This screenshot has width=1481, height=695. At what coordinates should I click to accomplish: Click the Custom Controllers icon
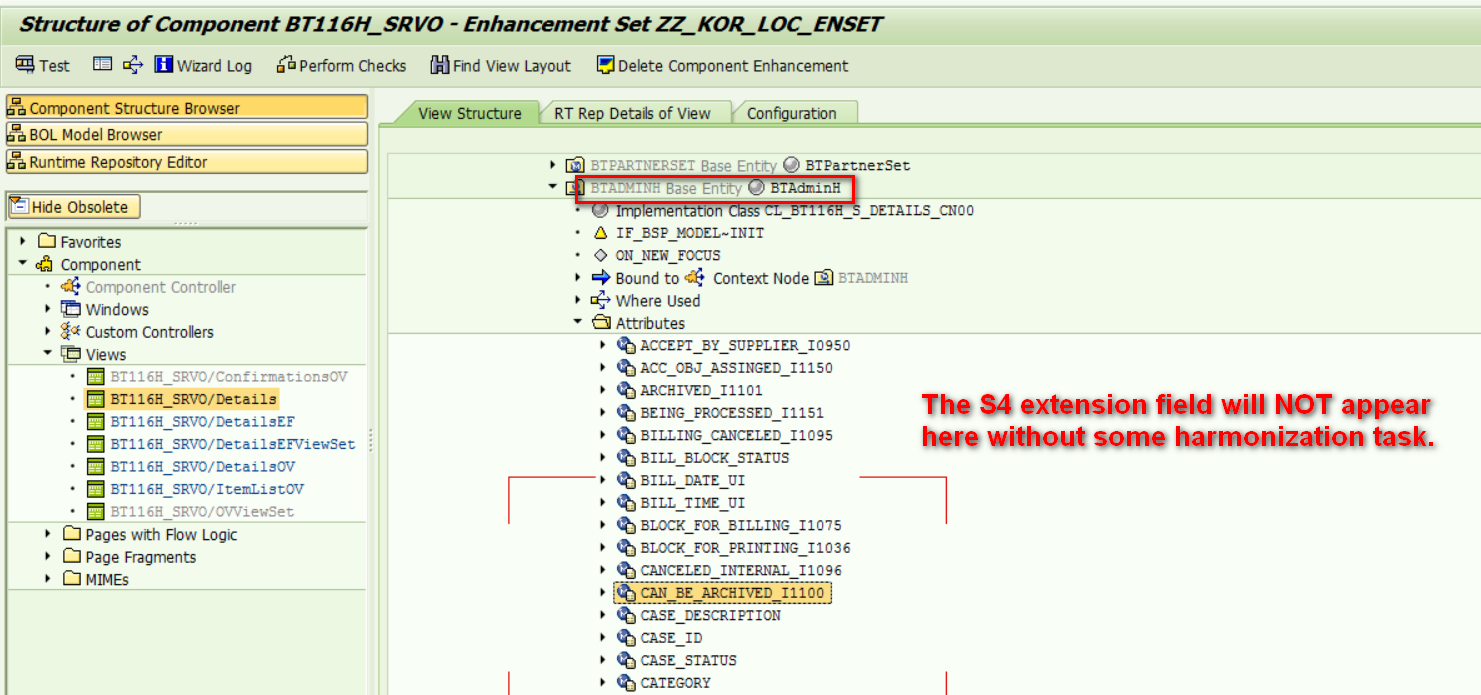(x=70, y=331)
